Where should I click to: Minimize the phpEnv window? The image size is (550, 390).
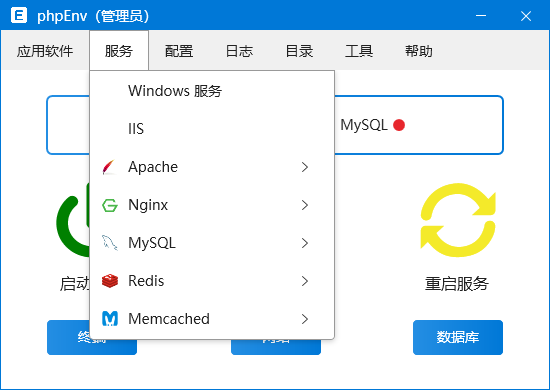point(481,16)
